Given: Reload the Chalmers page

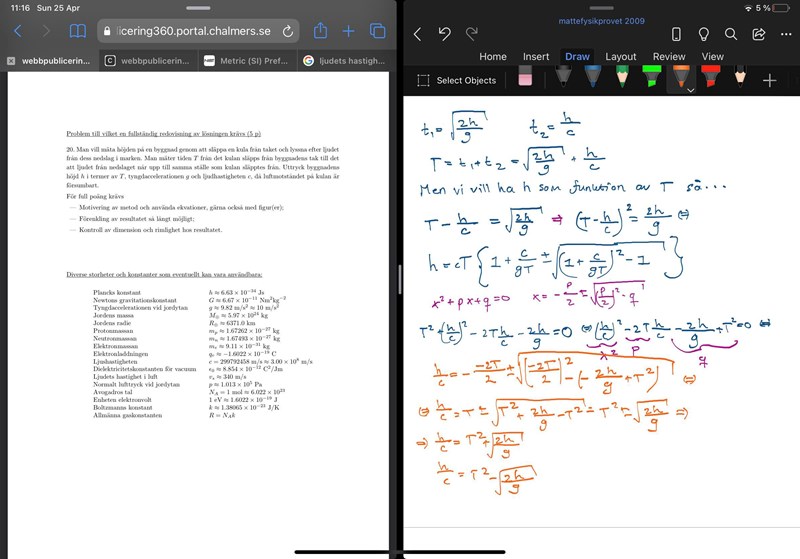Looking at the screenshot, I should 289,32.
